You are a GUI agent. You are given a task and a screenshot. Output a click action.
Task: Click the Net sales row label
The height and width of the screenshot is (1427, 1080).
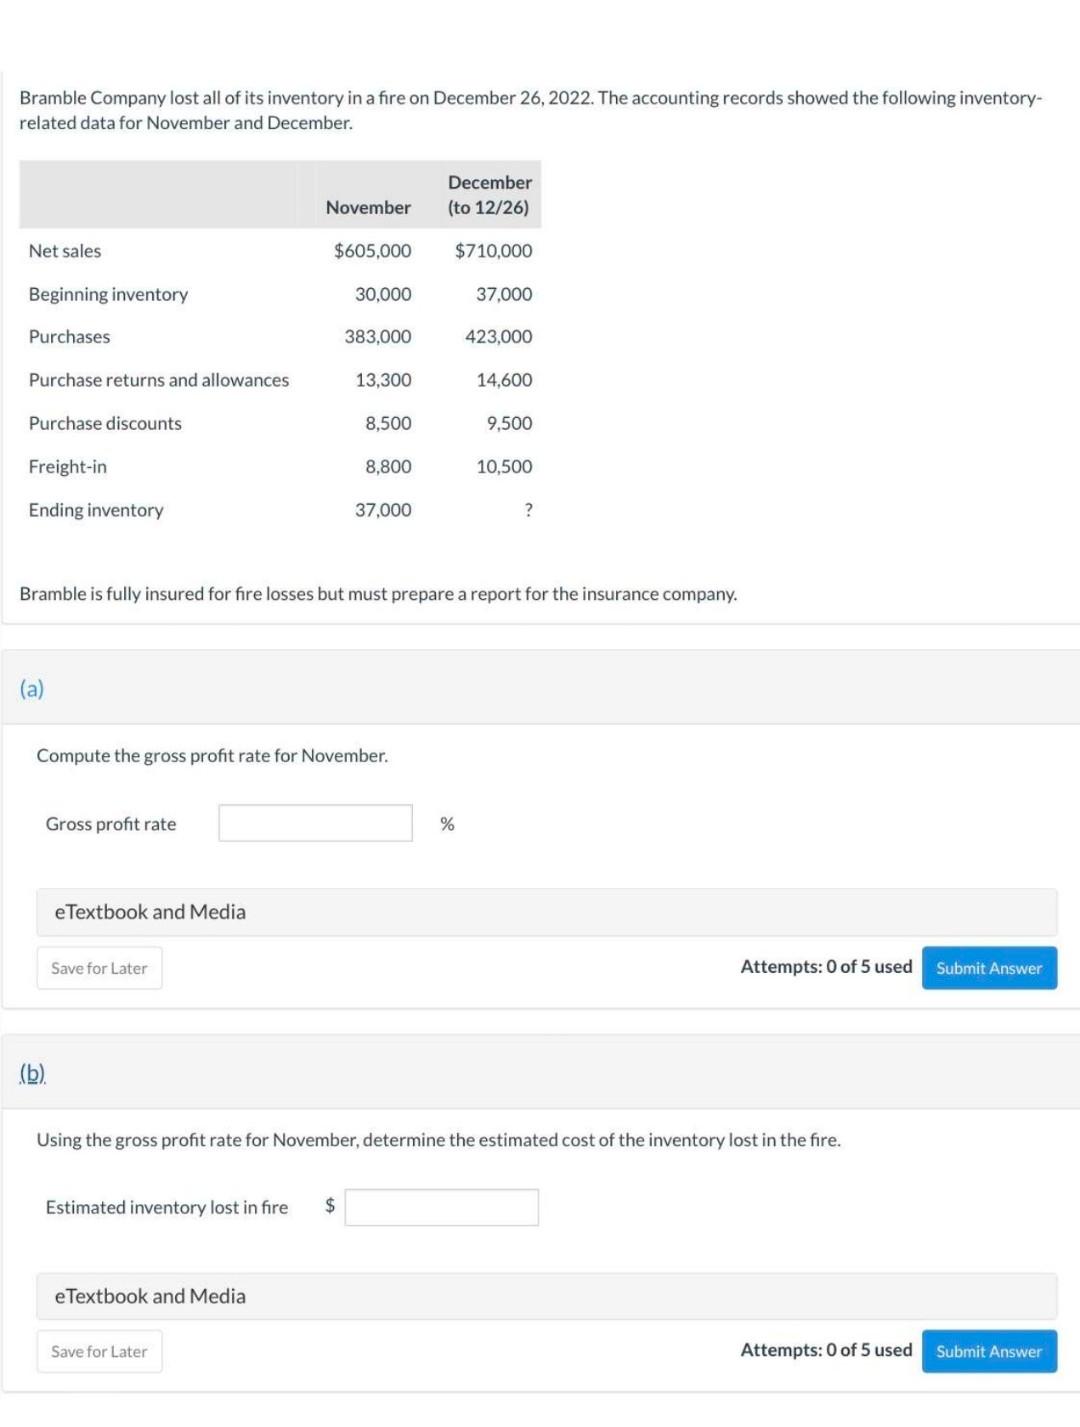point(65,251)
